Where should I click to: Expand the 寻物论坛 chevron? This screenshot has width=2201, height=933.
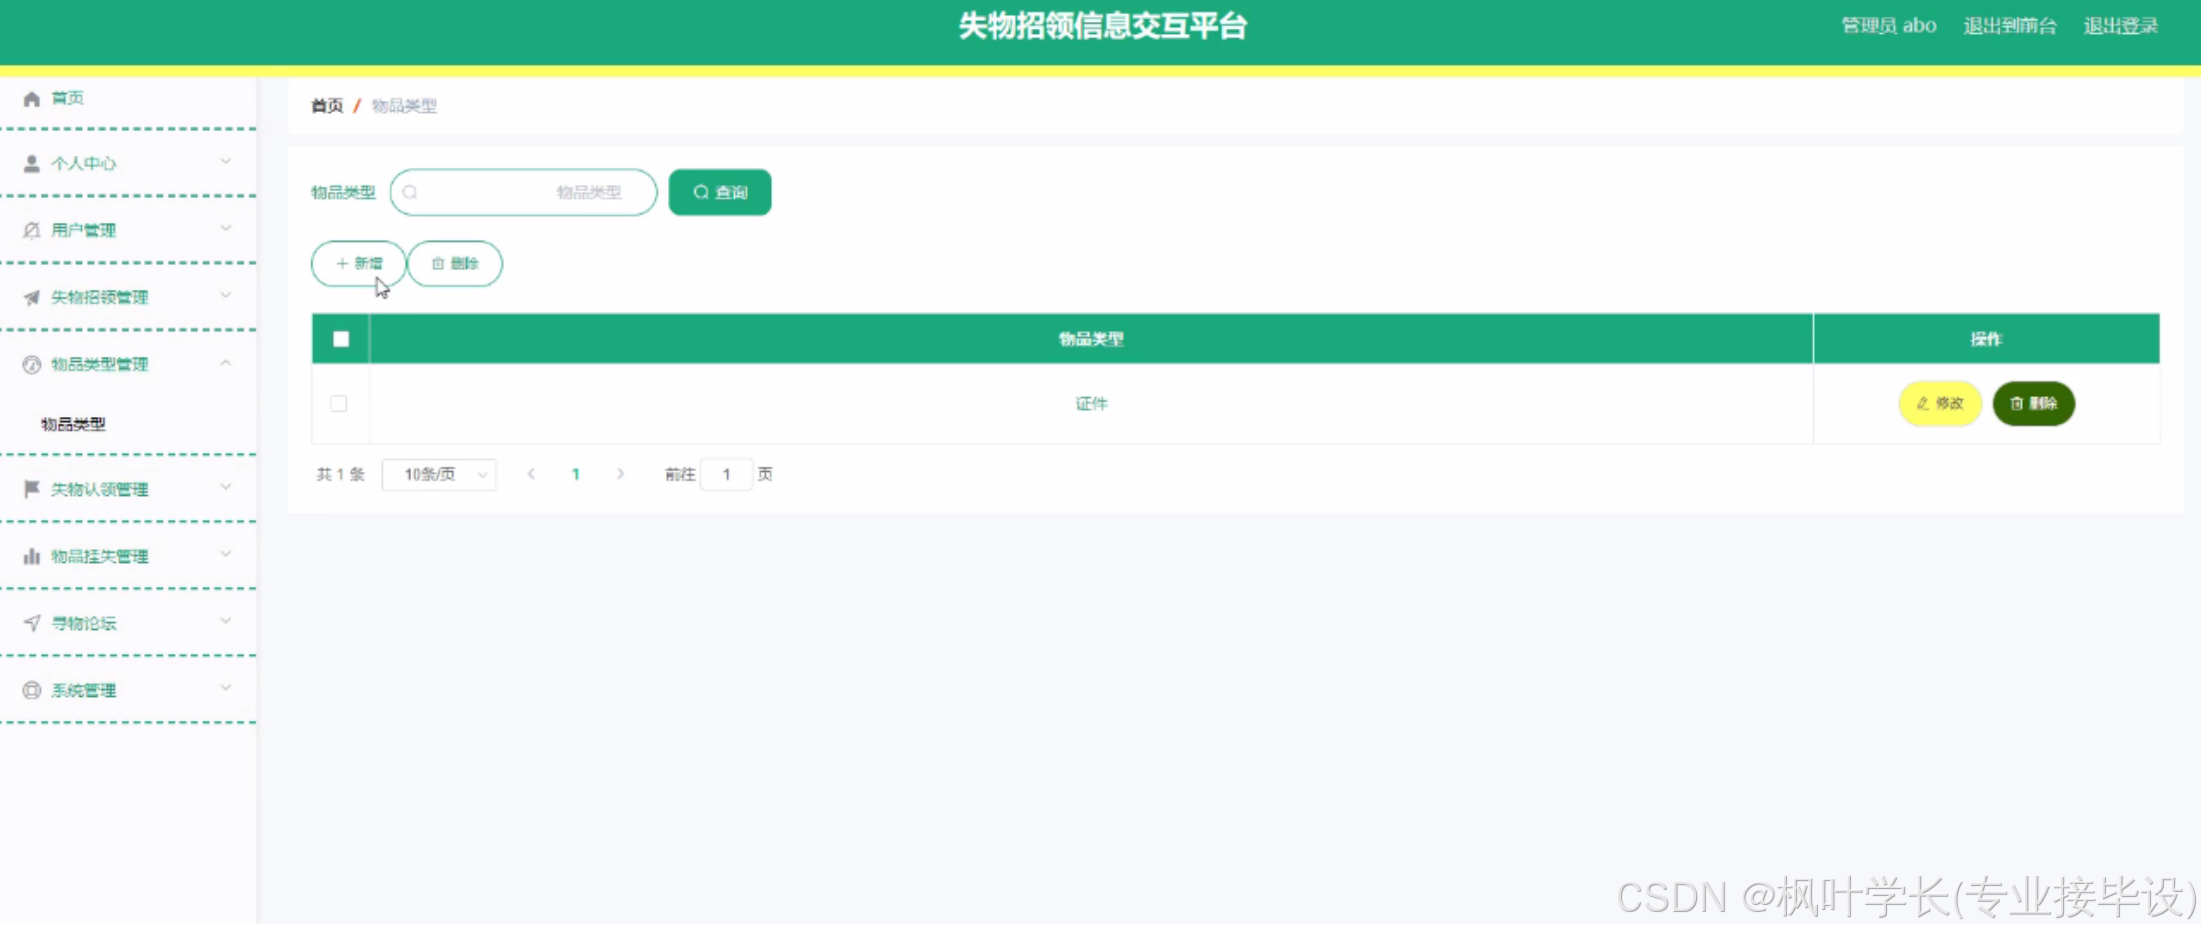coord(226,621)
